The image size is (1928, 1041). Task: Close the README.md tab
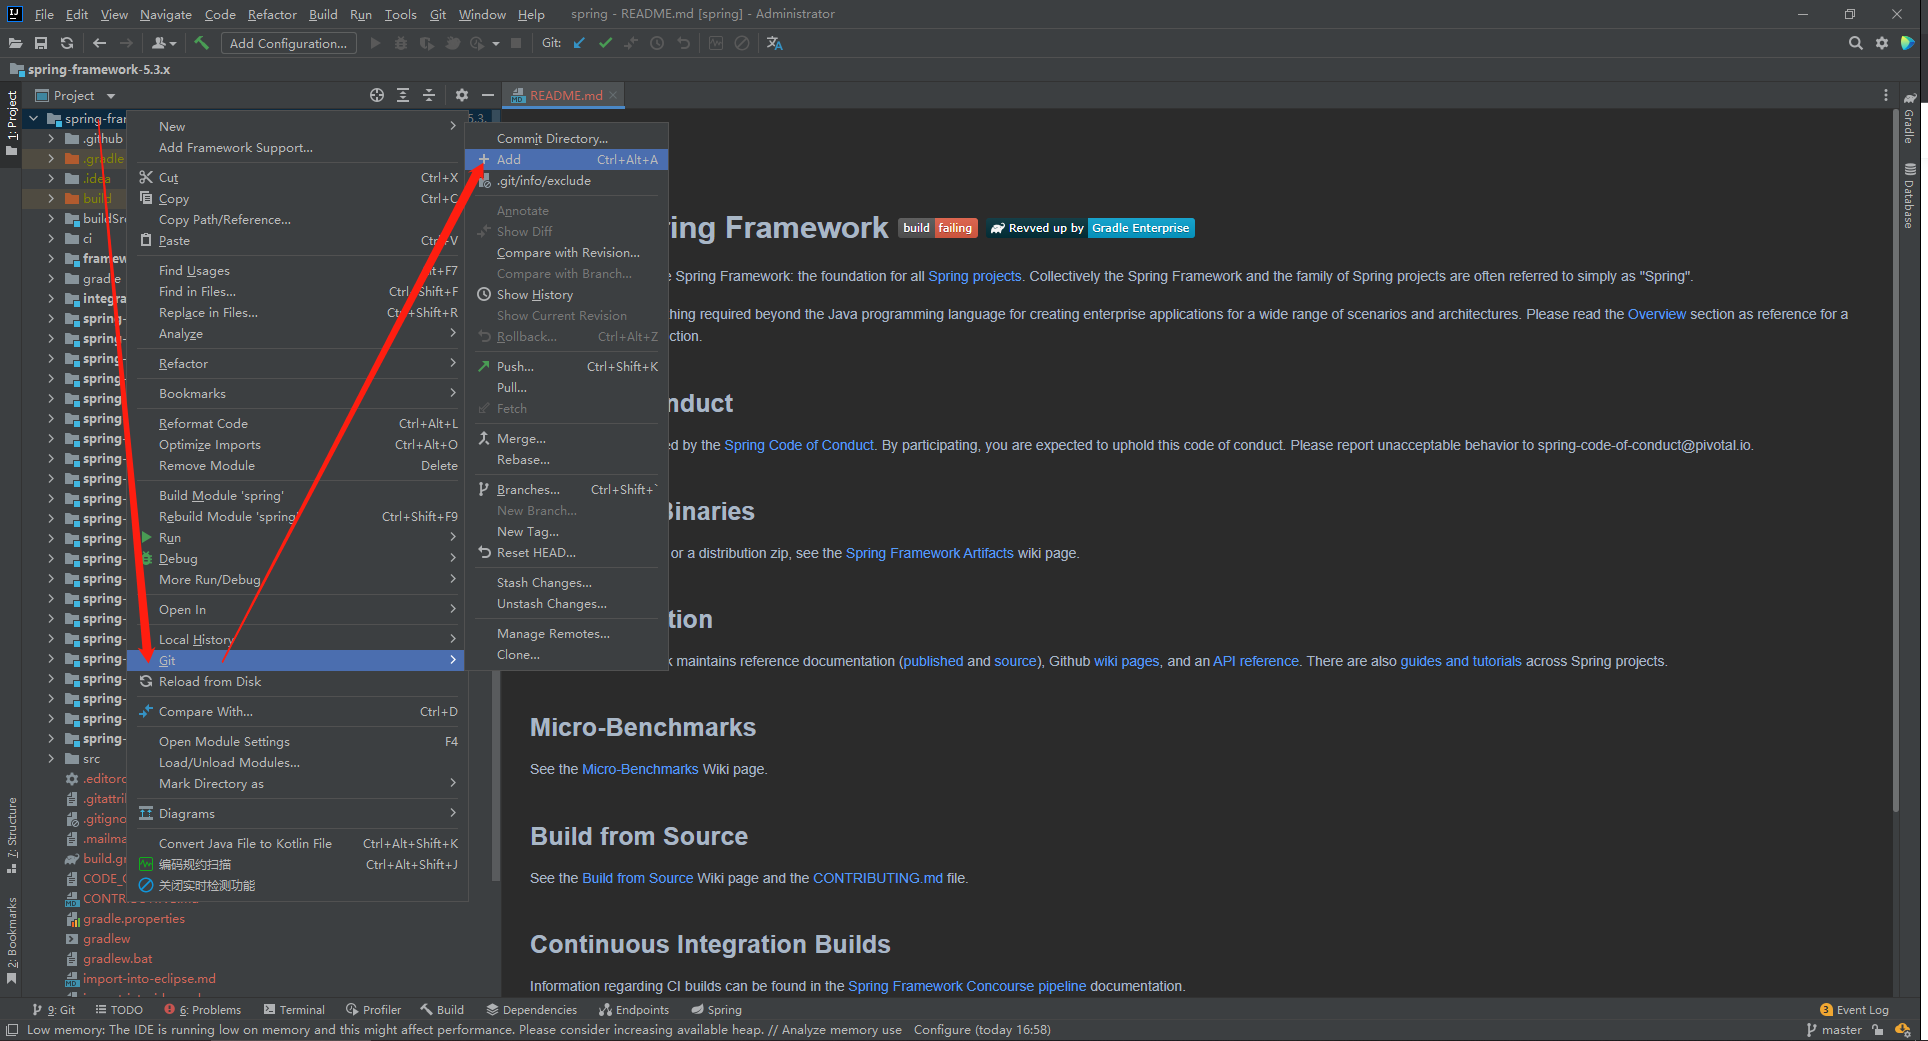(613, 95)
